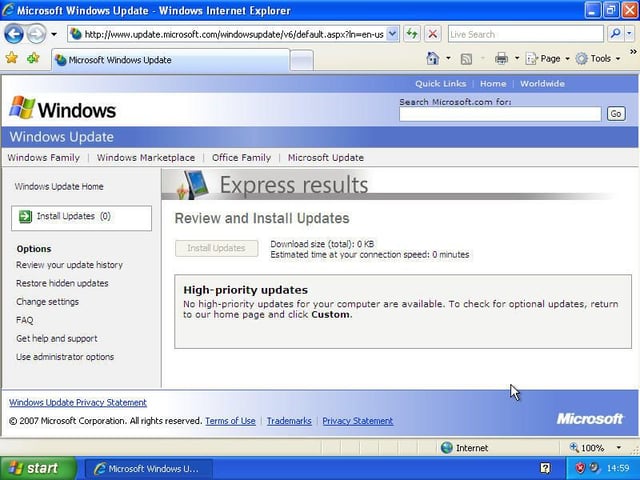Open the Page menu
The height and width of the screenshot is (480, 640).
547,59
